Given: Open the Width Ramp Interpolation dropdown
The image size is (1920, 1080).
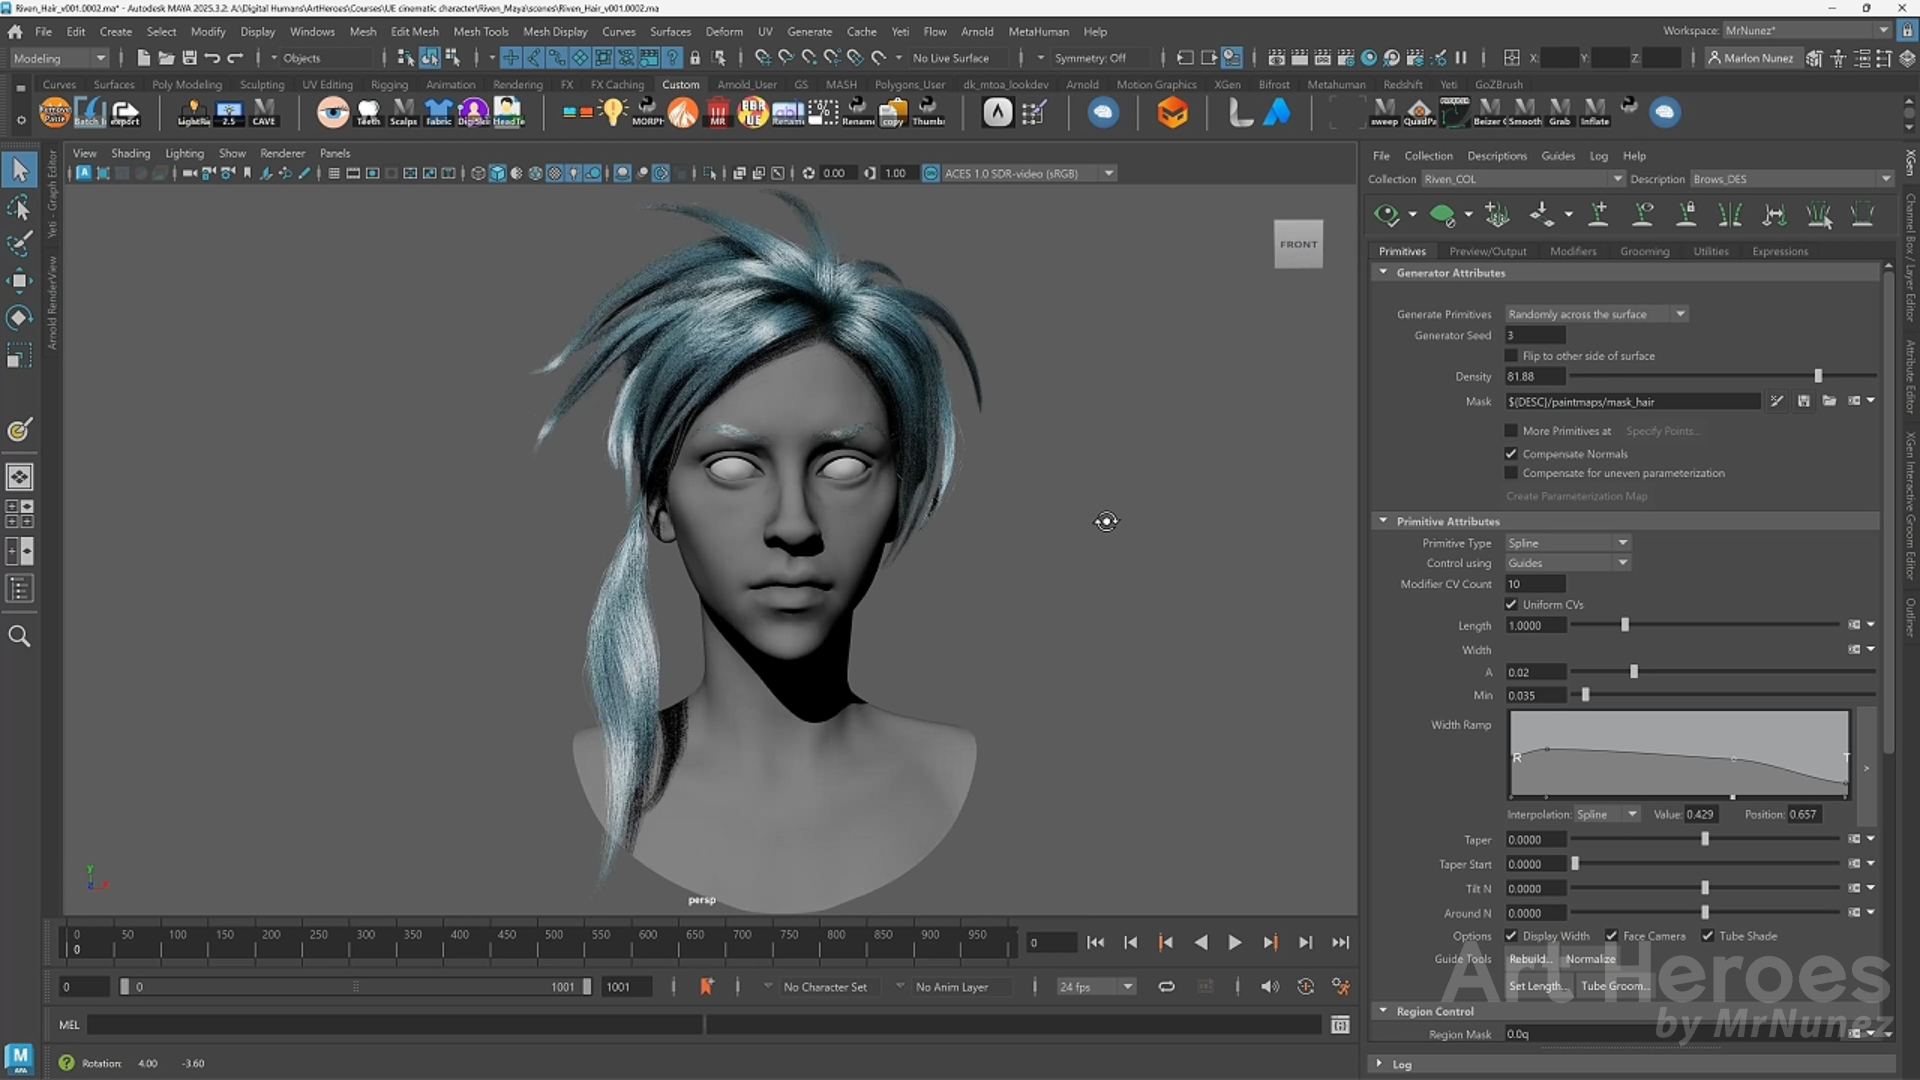Looking at the screenshot, I should tap(1607, 814).
